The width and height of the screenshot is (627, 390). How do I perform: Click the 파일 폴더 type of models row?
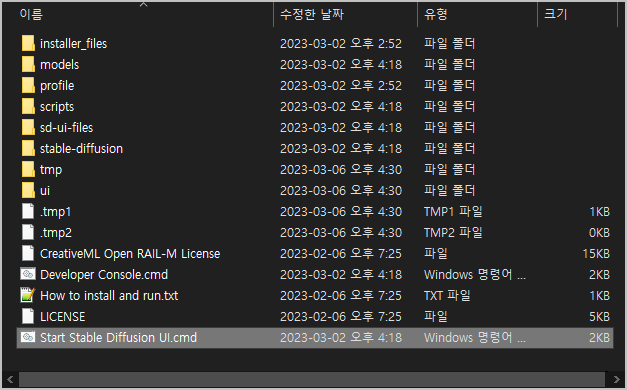[x=449, y=64]
